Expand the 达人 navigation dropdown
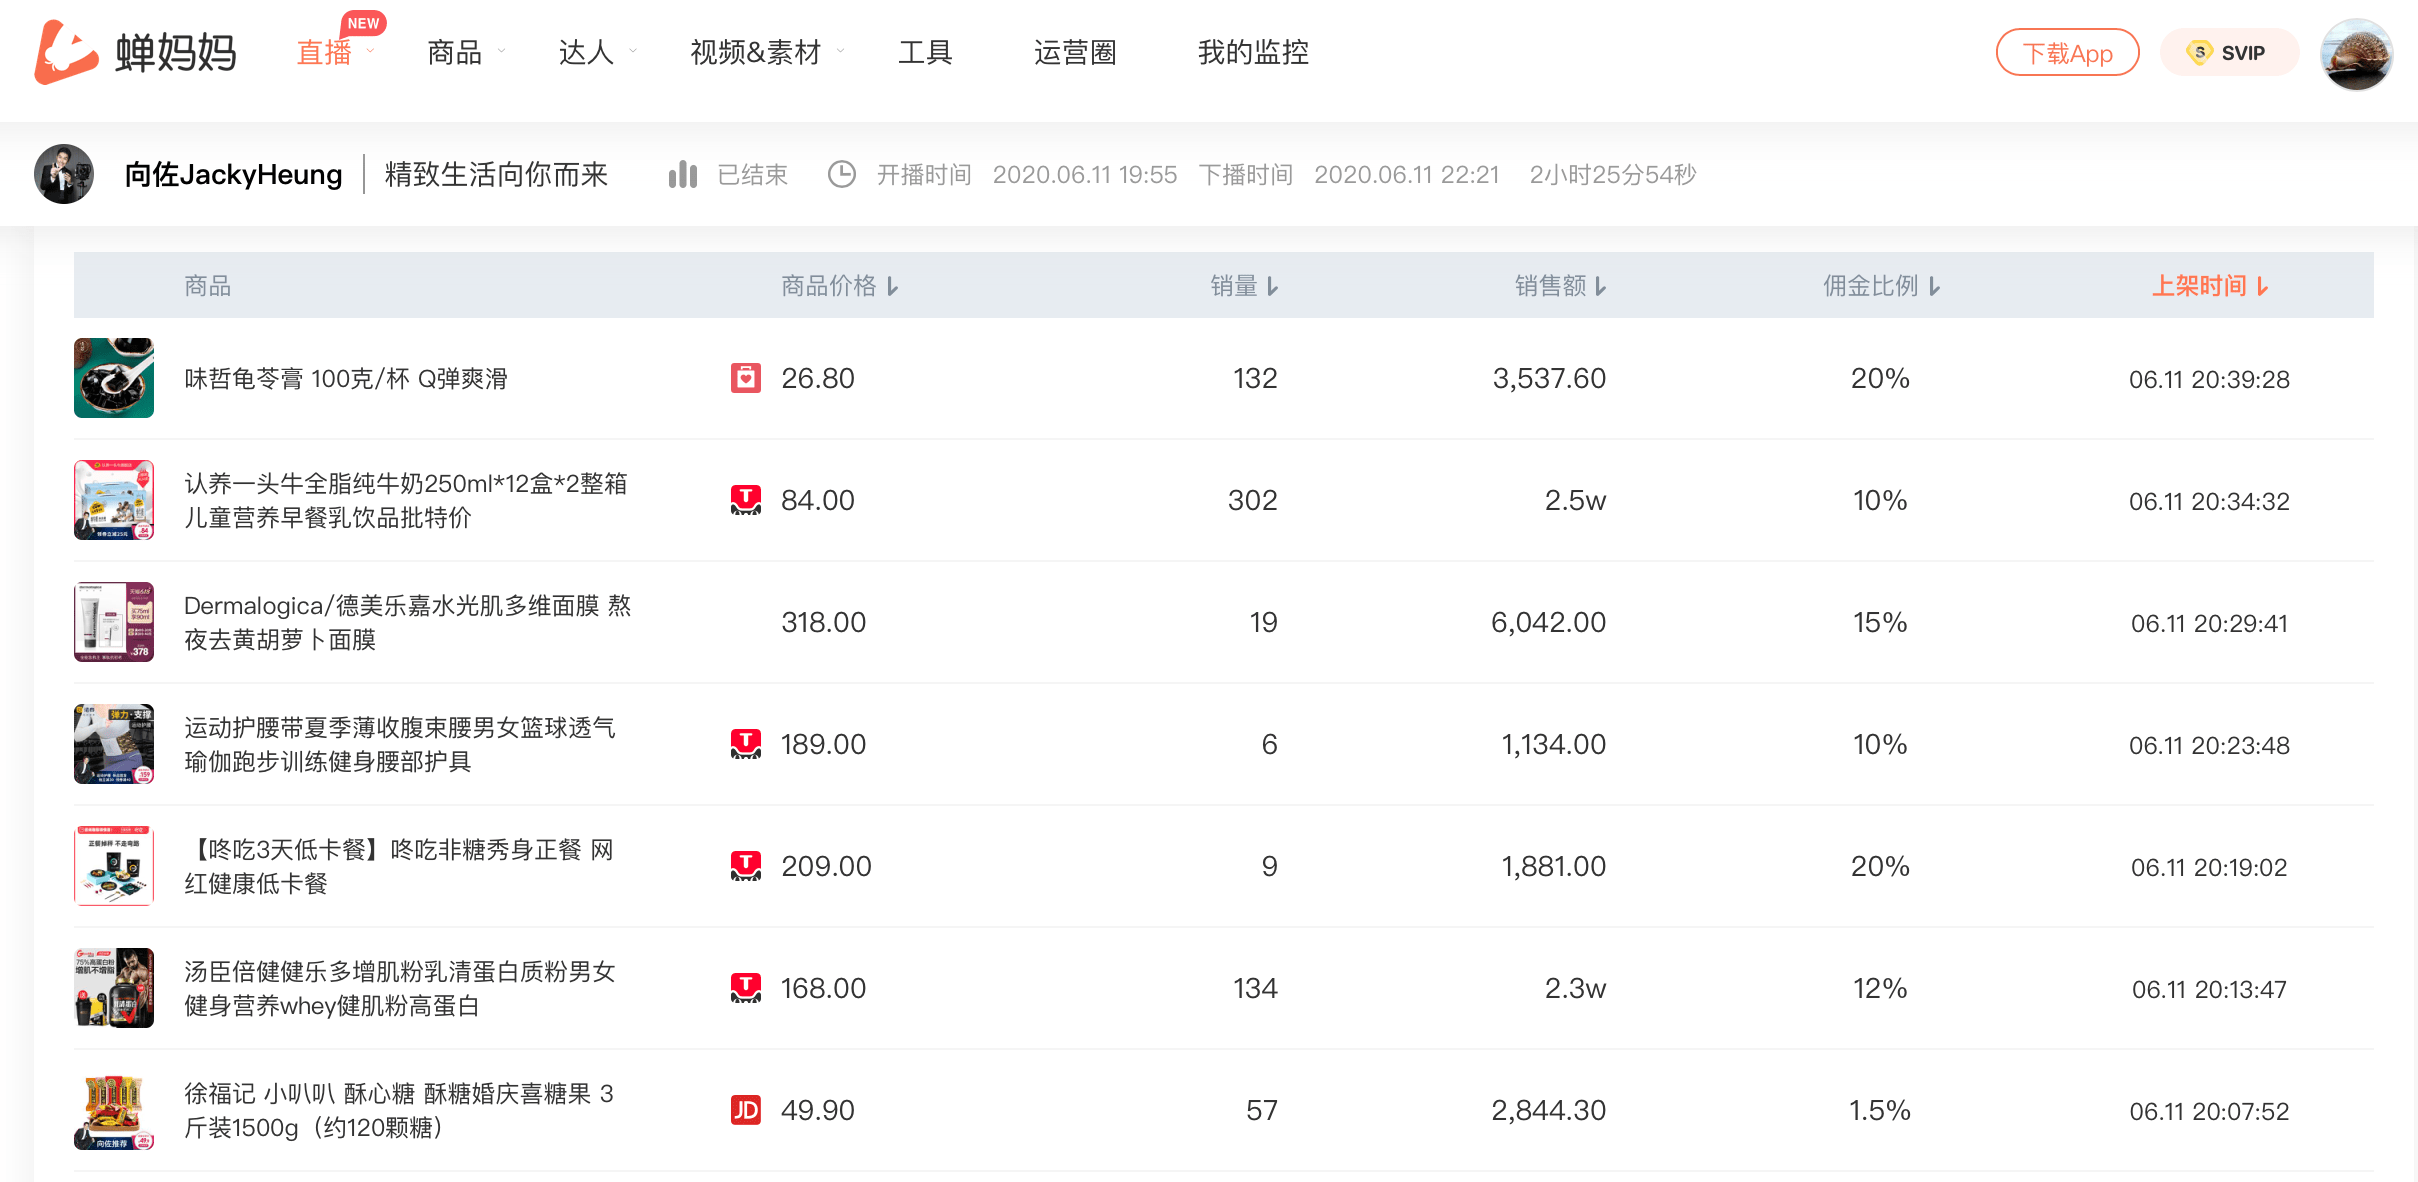This screenshot has height=1182, width=2418. (x=597, y=52)
